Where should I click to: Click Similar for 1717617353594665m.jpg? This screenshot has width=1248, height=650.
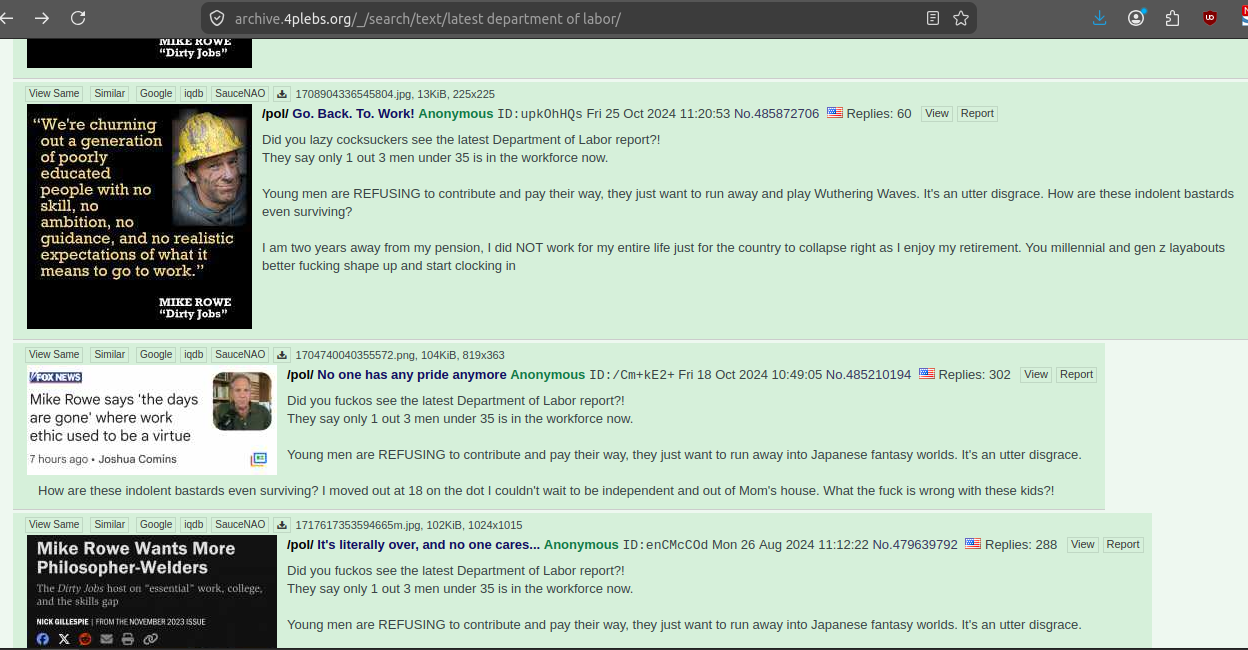pyautogui.click(x=110, y=524)
